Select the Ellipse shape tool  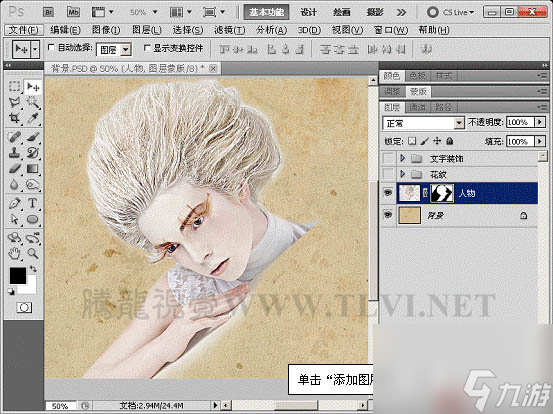pyautogui.click(x=33, y=219)
